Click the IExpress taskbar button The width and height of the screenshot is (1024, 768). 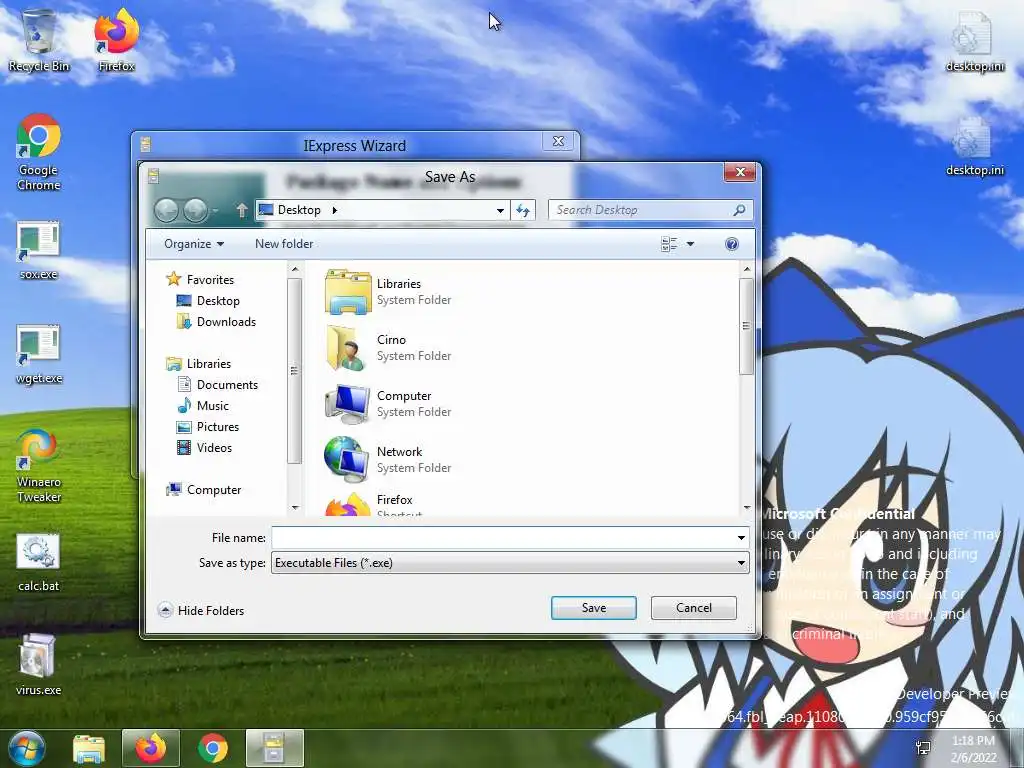[274, 748]
